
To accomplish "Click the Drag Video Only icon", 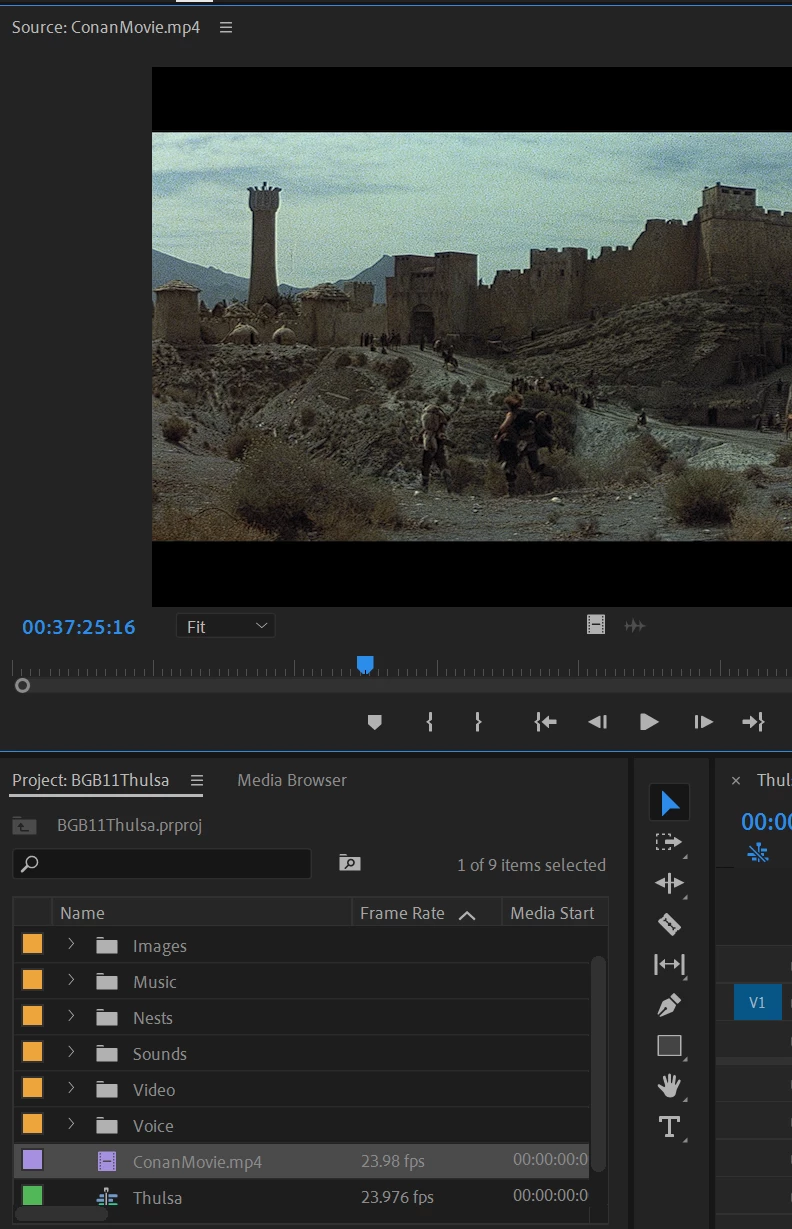I will coord(596,625).
